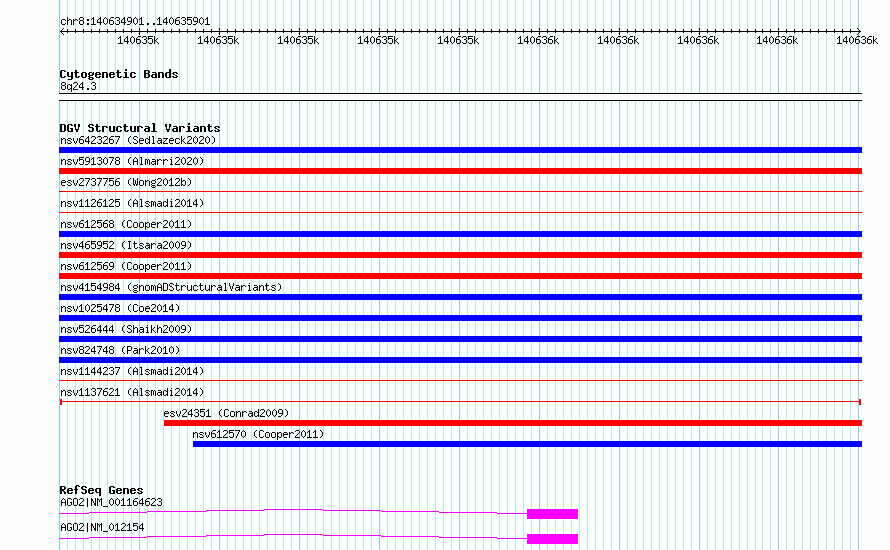Select variant label nsv465952 (Itsara2009)
This screenshot has width=890, height=550.
coord(126,245)
